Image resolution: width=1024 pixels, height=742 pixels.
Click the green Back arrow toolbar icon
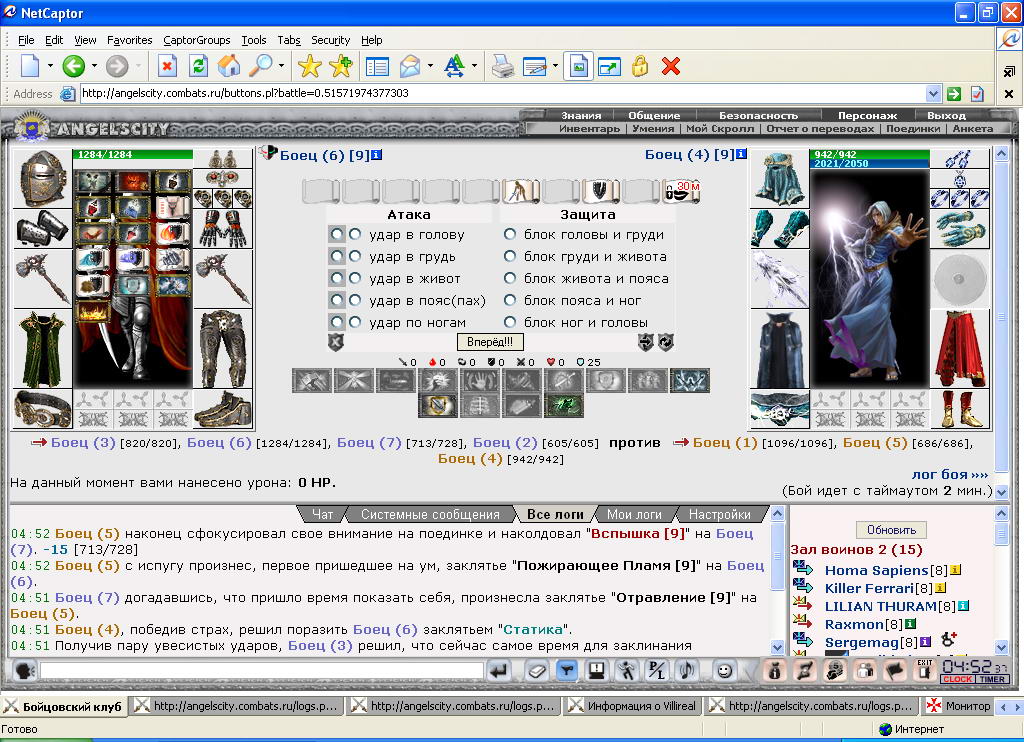point(73,66)
